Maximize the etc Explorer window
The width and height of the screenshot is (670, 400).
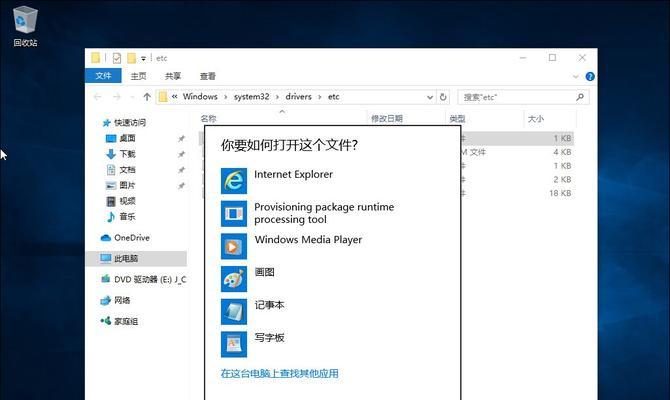(552, 58)
